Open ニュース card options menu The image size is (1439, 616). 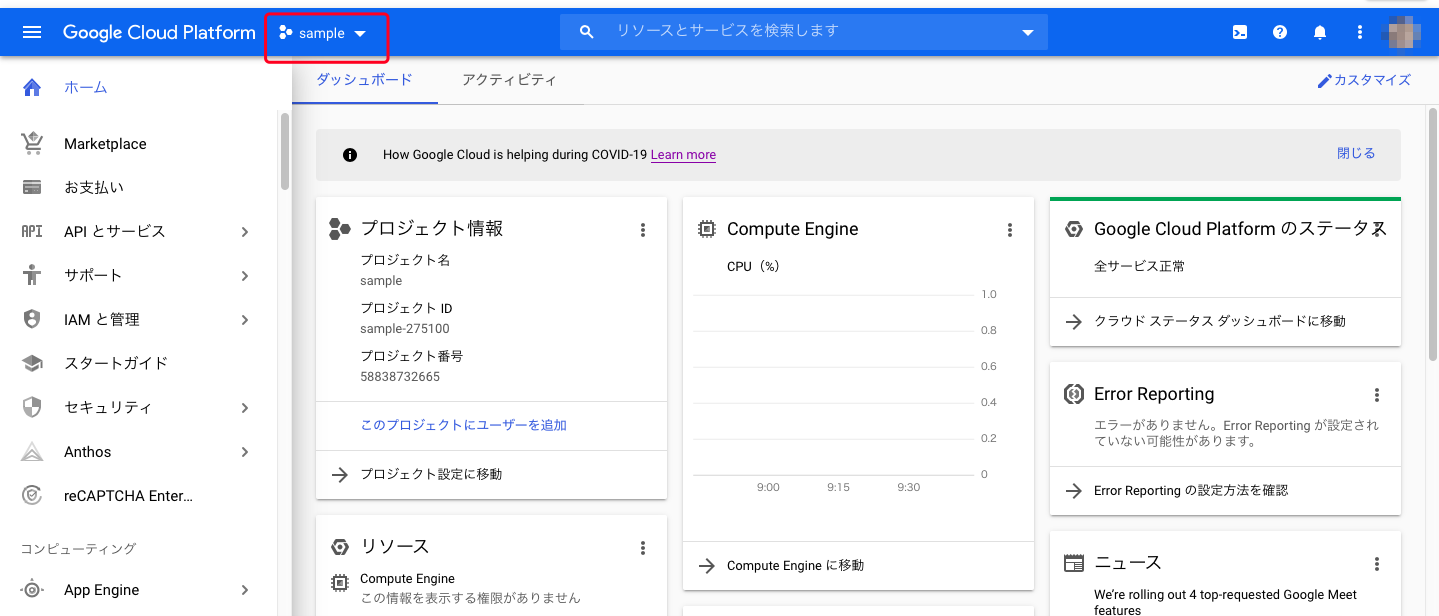tap(1377, 564)
